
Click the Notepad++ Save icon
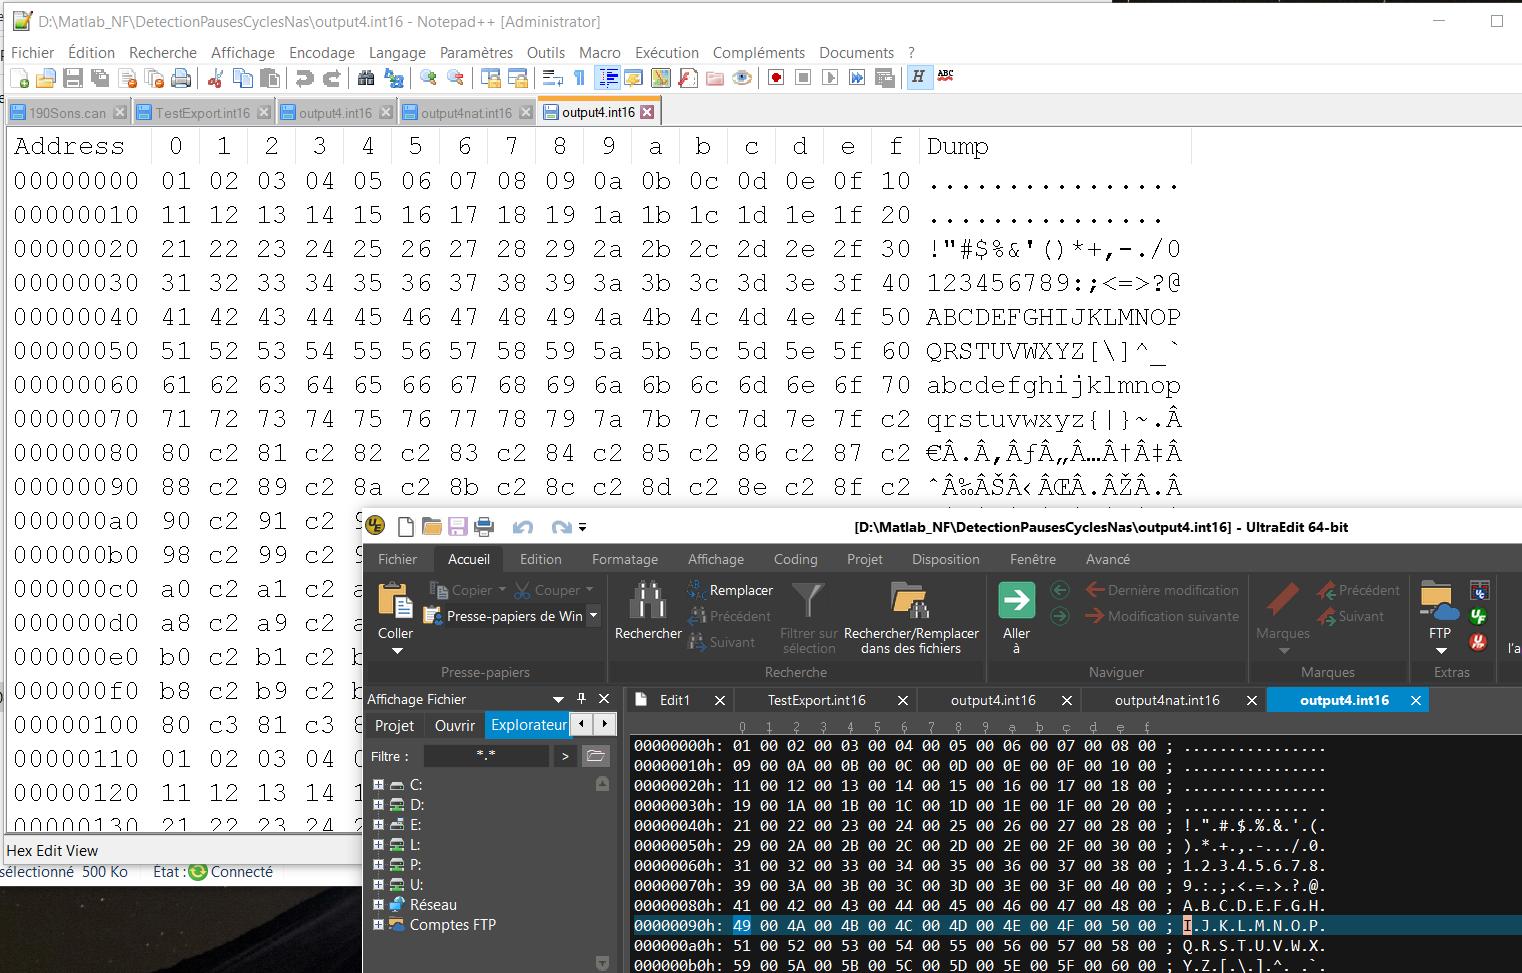pos(73,78)
